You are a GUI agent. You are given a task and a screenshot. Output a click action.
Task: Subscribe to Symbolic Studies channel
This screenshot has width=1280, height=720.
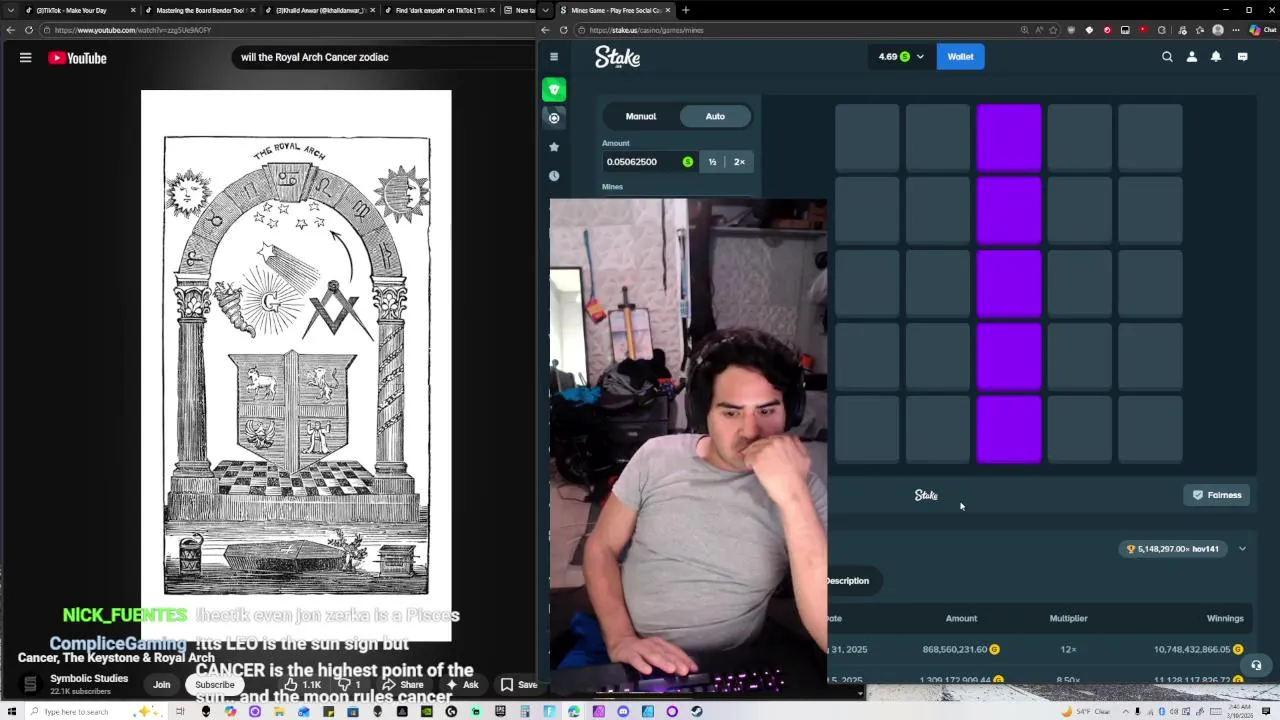click(x=214, y=685)
